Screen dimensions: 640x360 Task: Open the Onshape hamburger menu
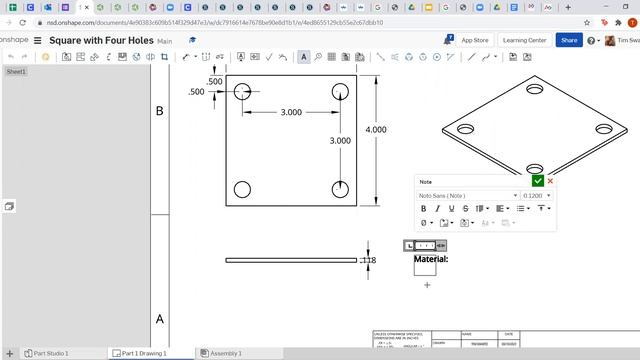(38, 40)
